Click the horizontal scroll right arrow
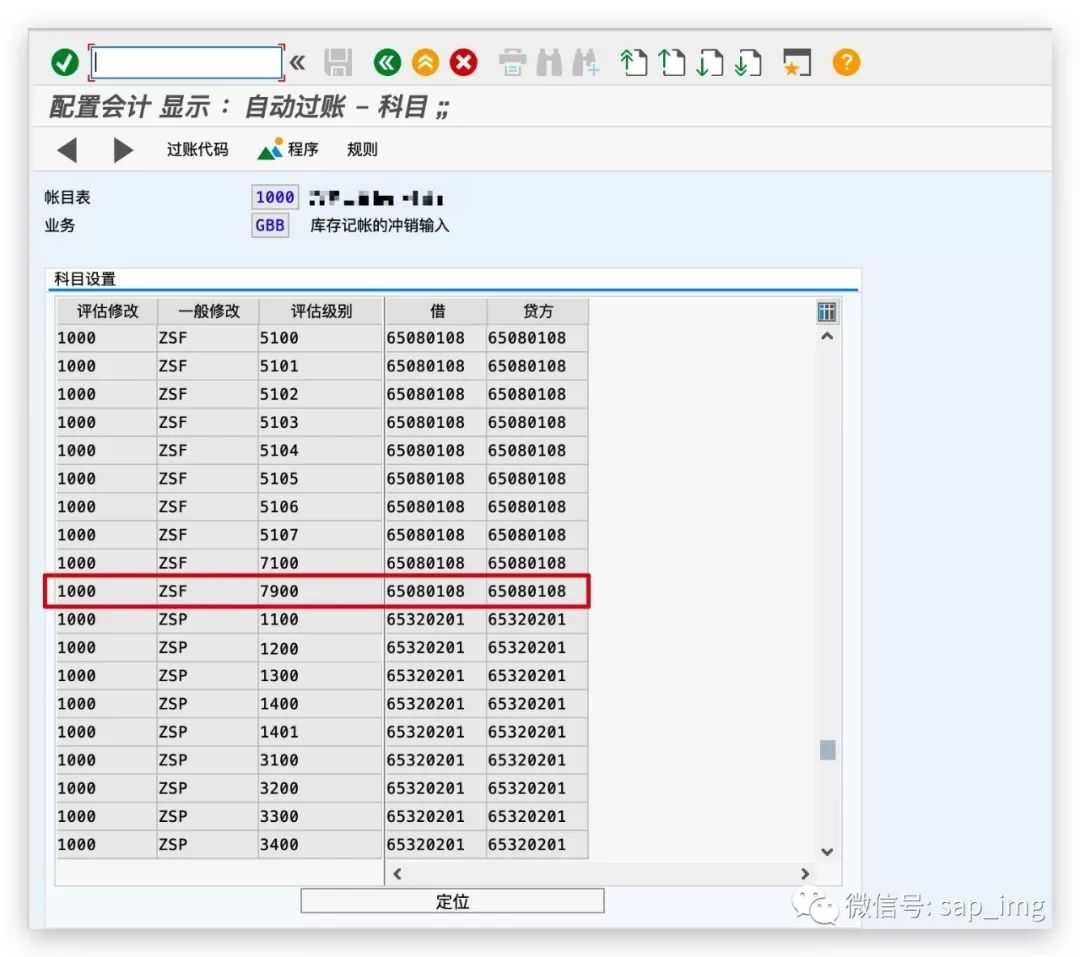The height and width of the screenshot is (957, 1080). pyautogui.click(x=804, y=874)
